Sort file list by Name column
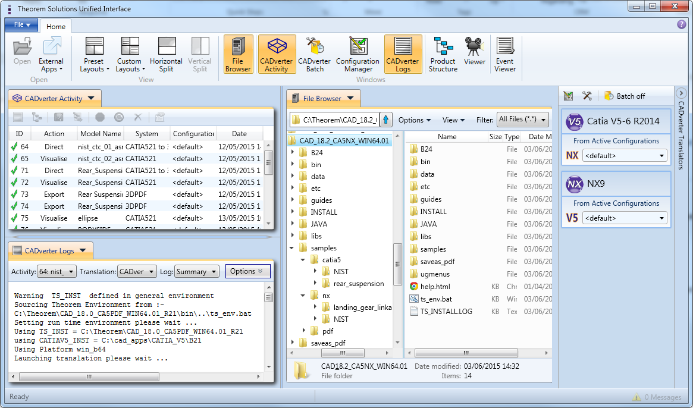Image resolution: width=693 pixels, height=408 pixels. 446,137
